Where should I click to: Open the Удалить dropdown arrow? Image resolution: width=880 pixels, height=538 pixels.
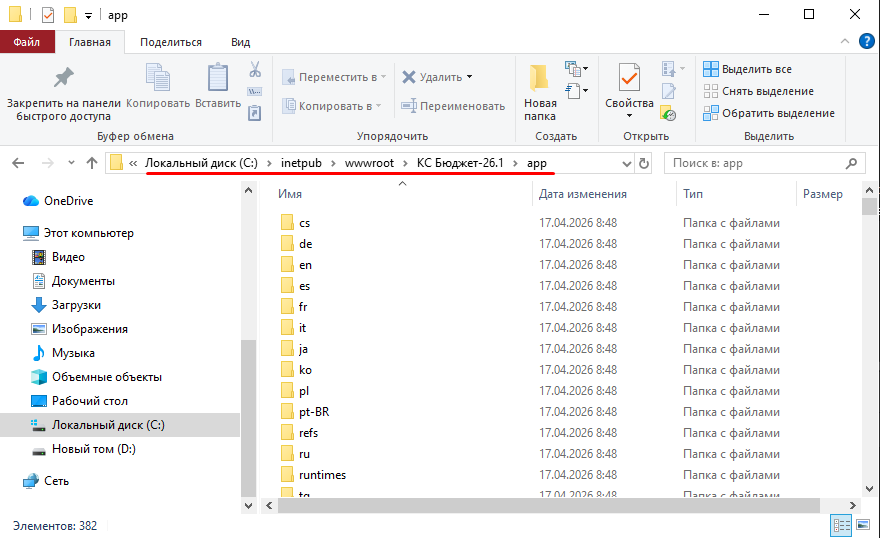469,77
